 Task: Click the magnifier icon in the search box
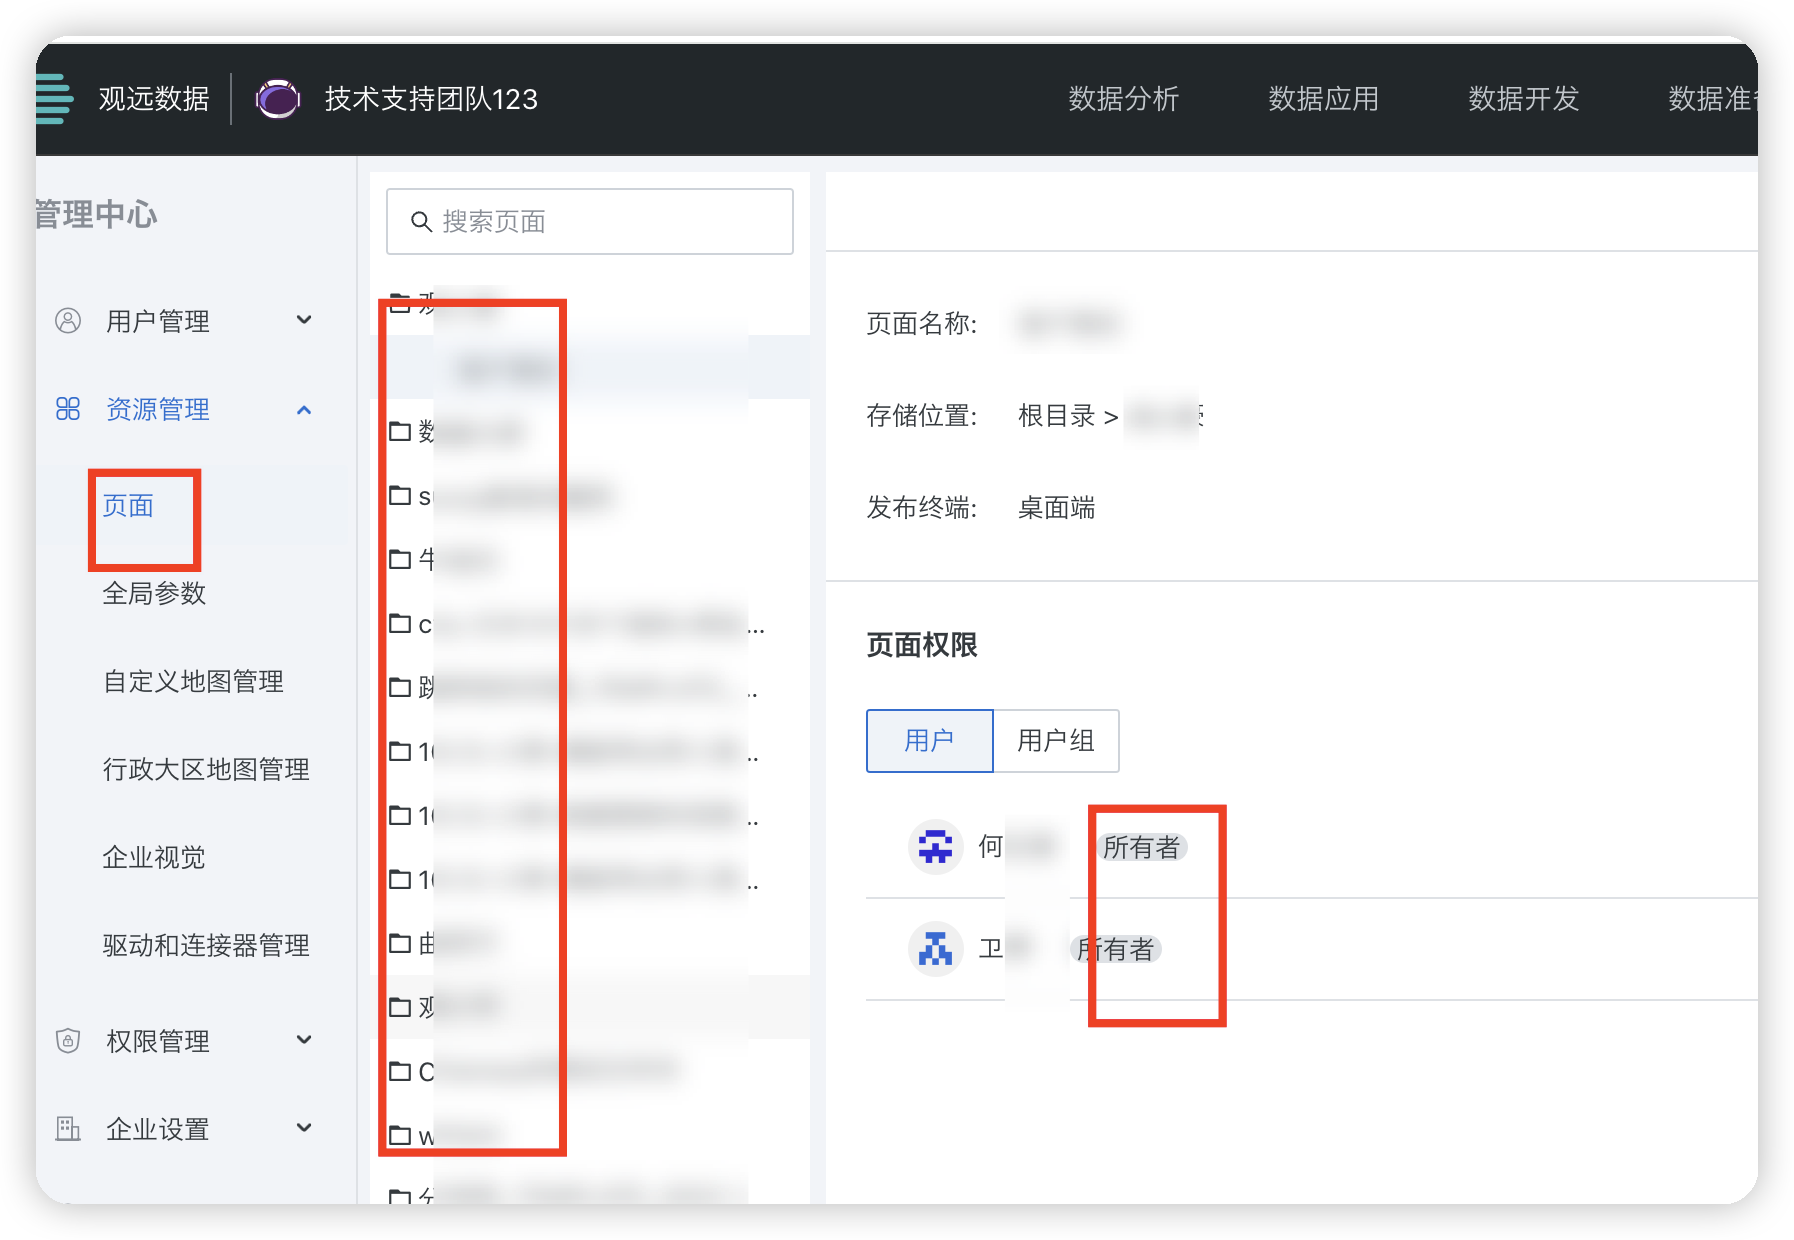[421, 221]
